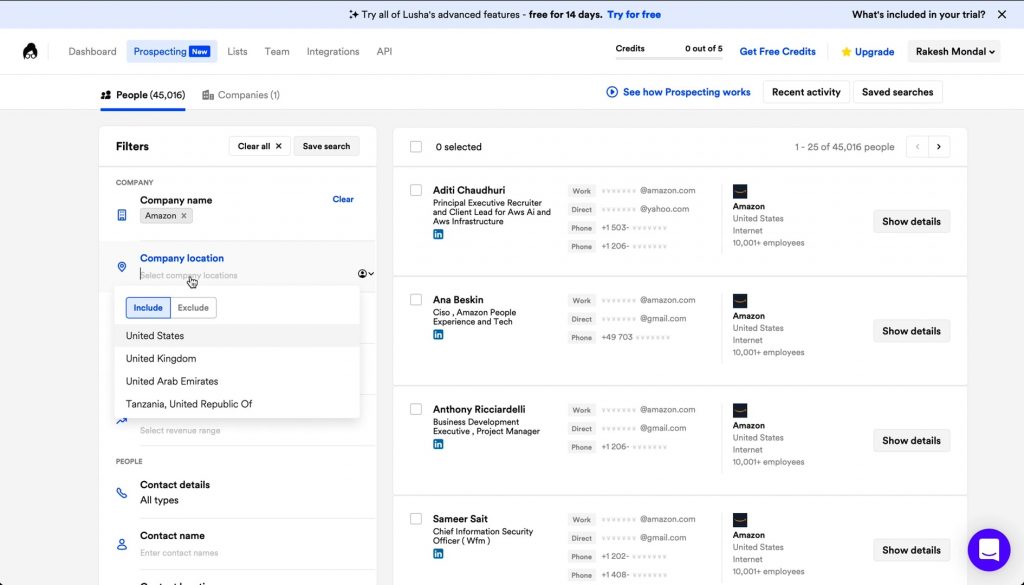Open the Integrations menu item
Screen dimensions: 1024x585
[x=332, y=51]
